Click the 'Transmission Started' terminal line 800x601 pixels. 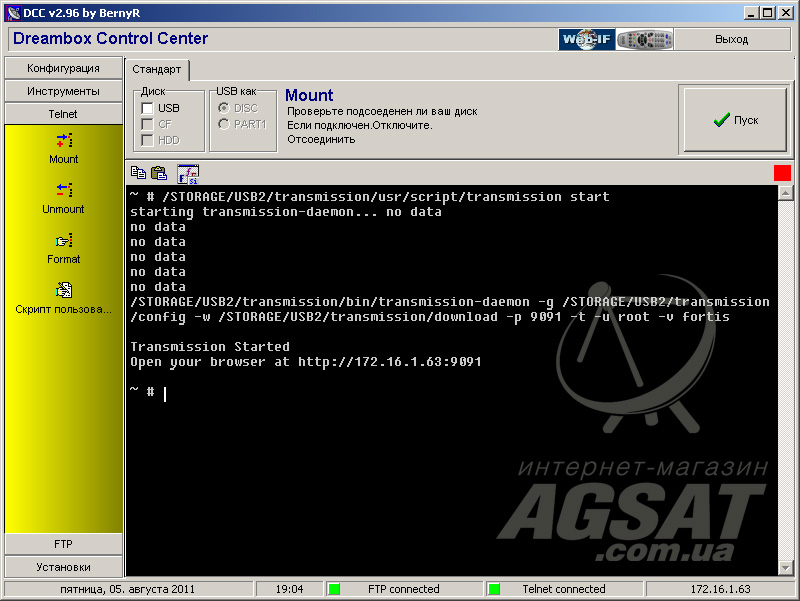[x=210, y=347]
